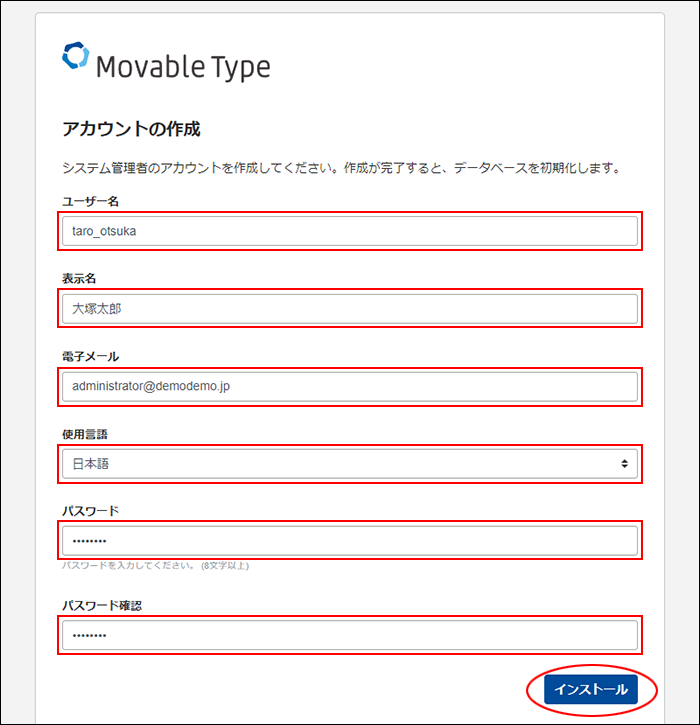Viewport: 700px width, 725px height.
Task: Focus the username field containing taro_otsuka
Action: point(350,231)
